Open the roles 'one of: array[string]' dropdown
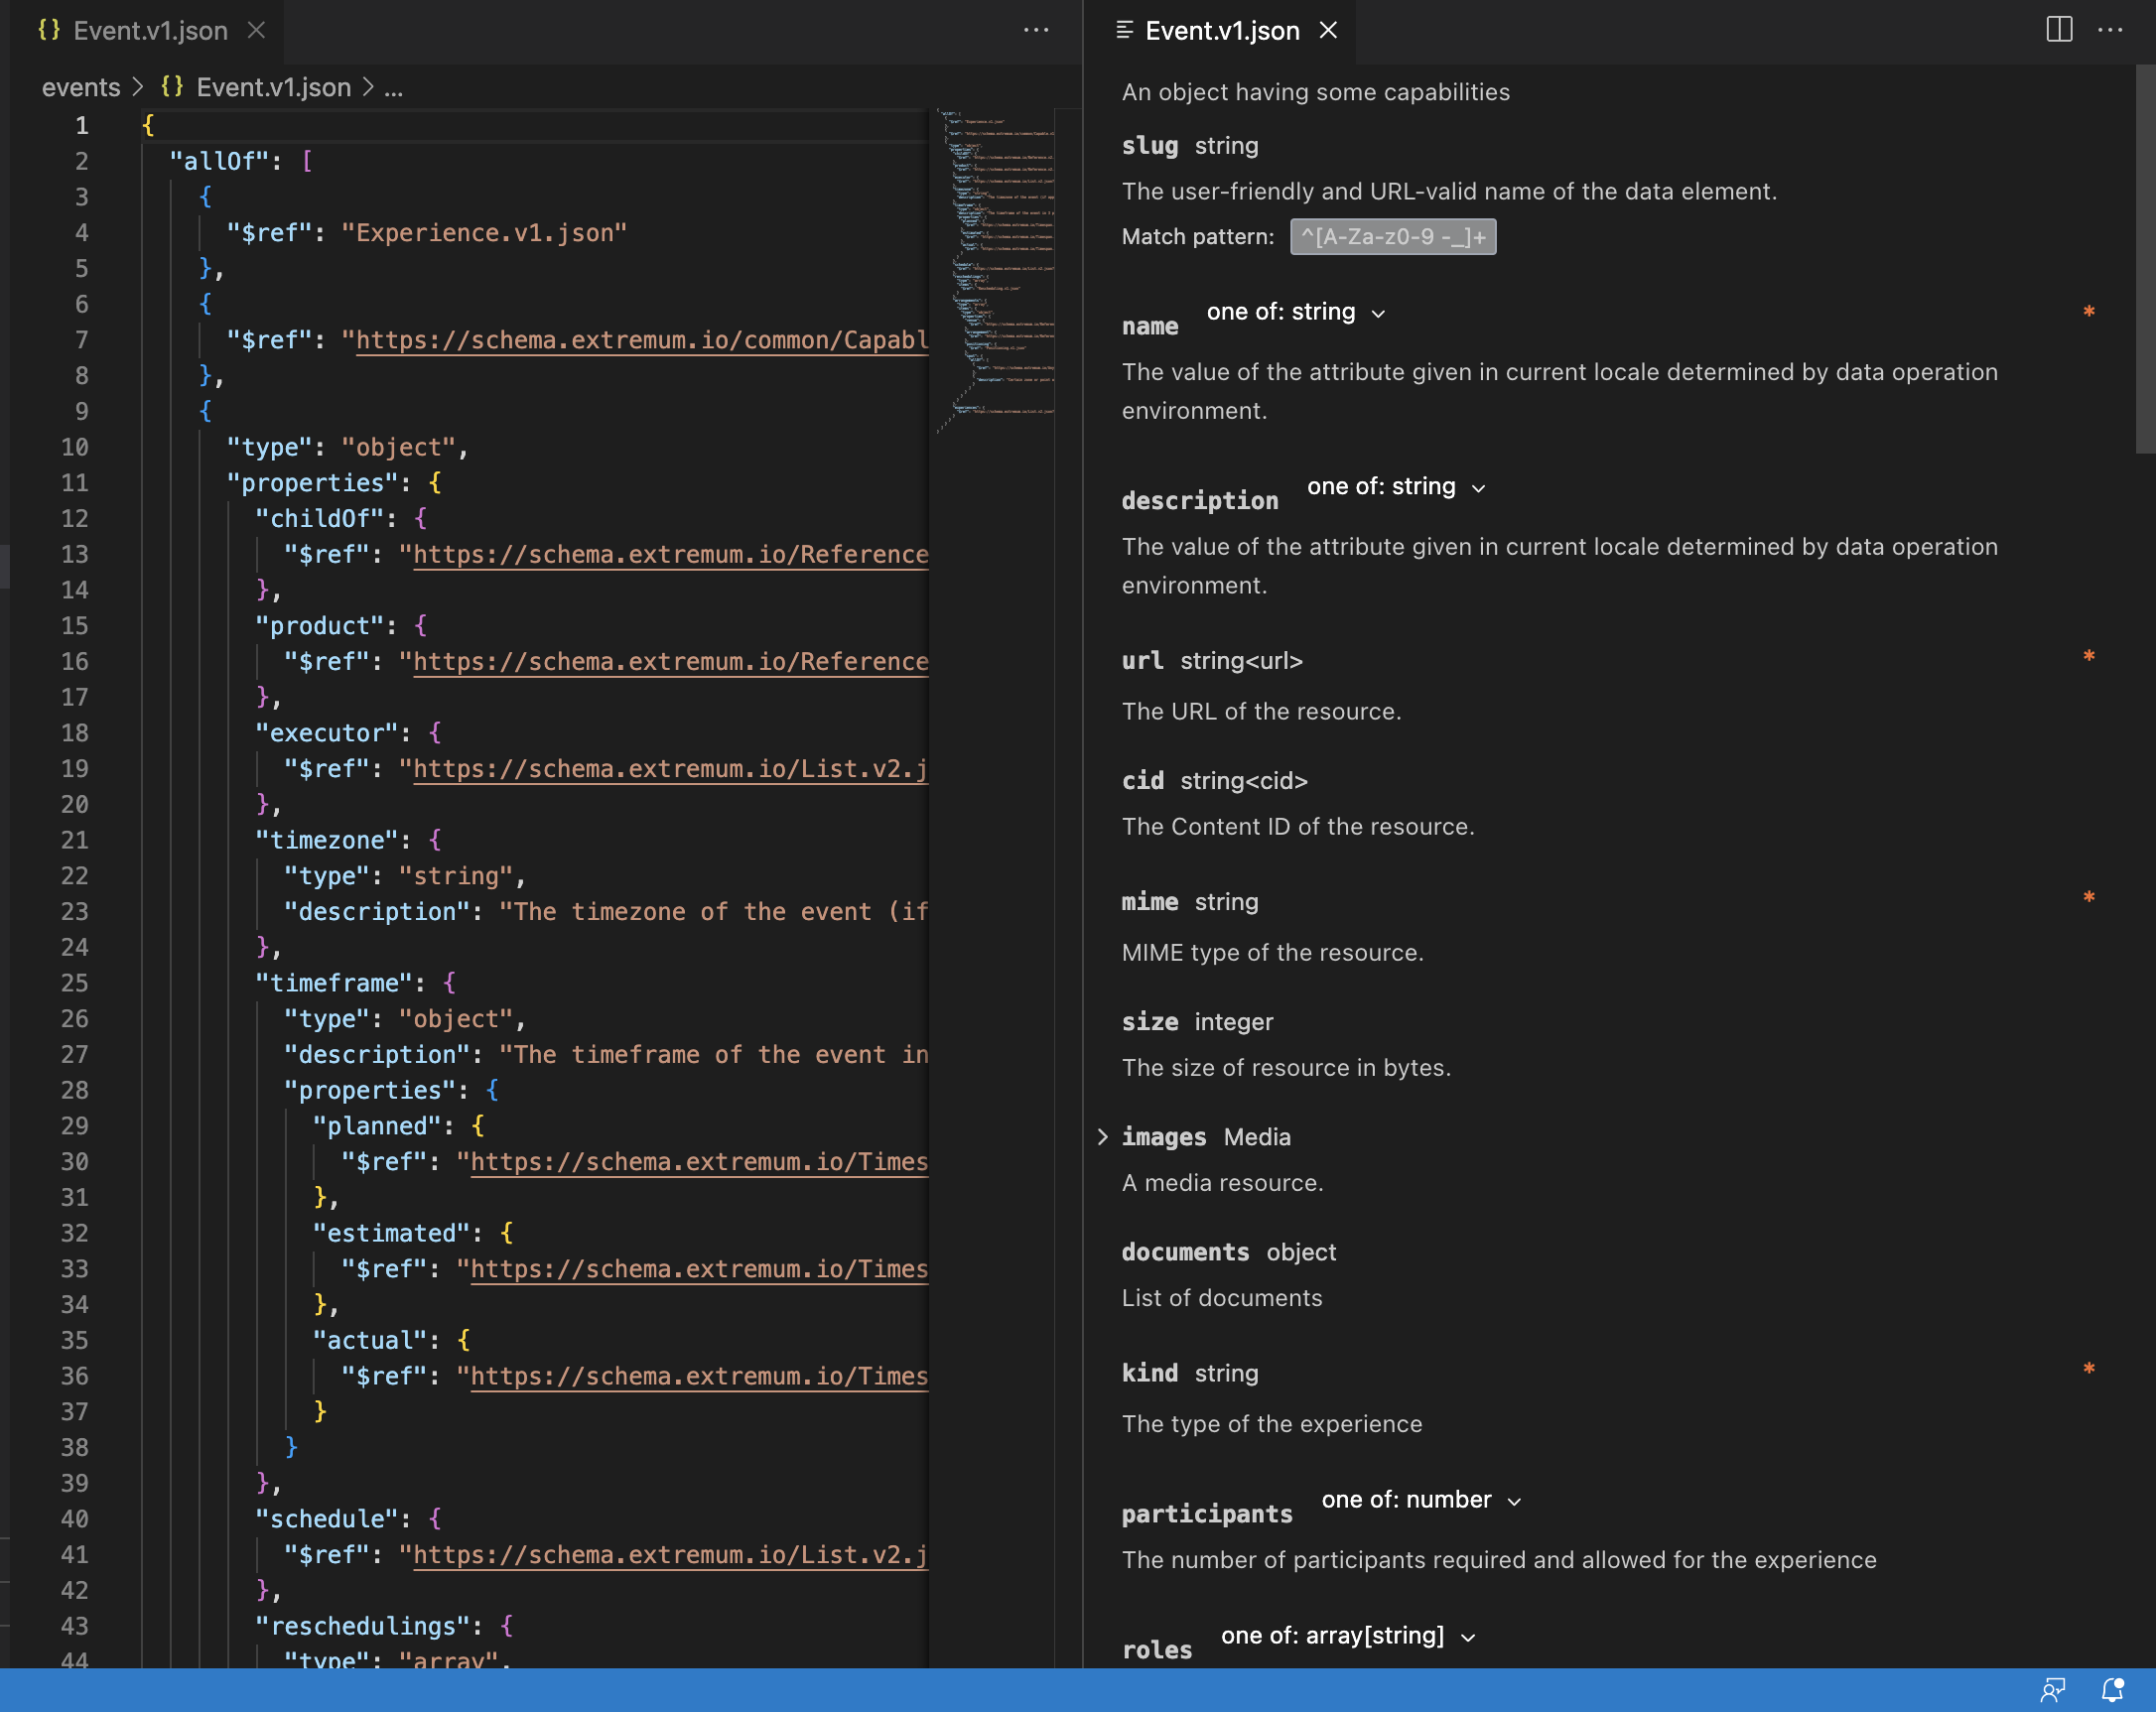The image size is (2156, 1712). click(1347, 1636)
